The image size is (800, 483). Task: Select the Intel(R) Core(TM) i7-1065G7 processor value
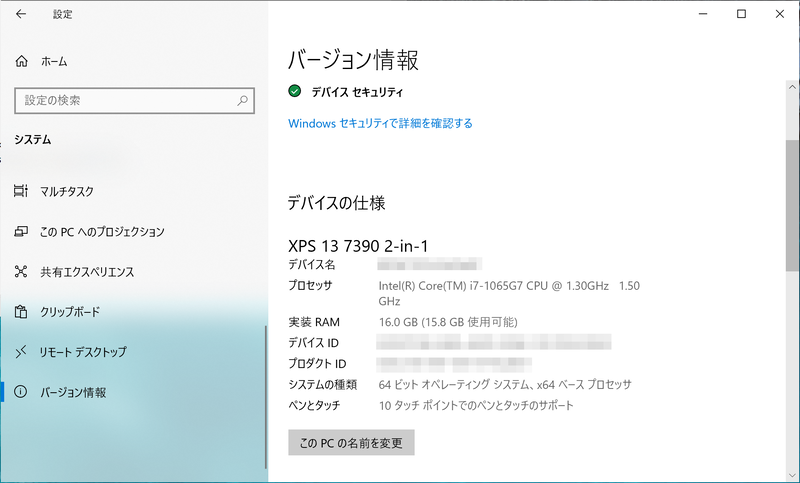[x=509, y=293]
